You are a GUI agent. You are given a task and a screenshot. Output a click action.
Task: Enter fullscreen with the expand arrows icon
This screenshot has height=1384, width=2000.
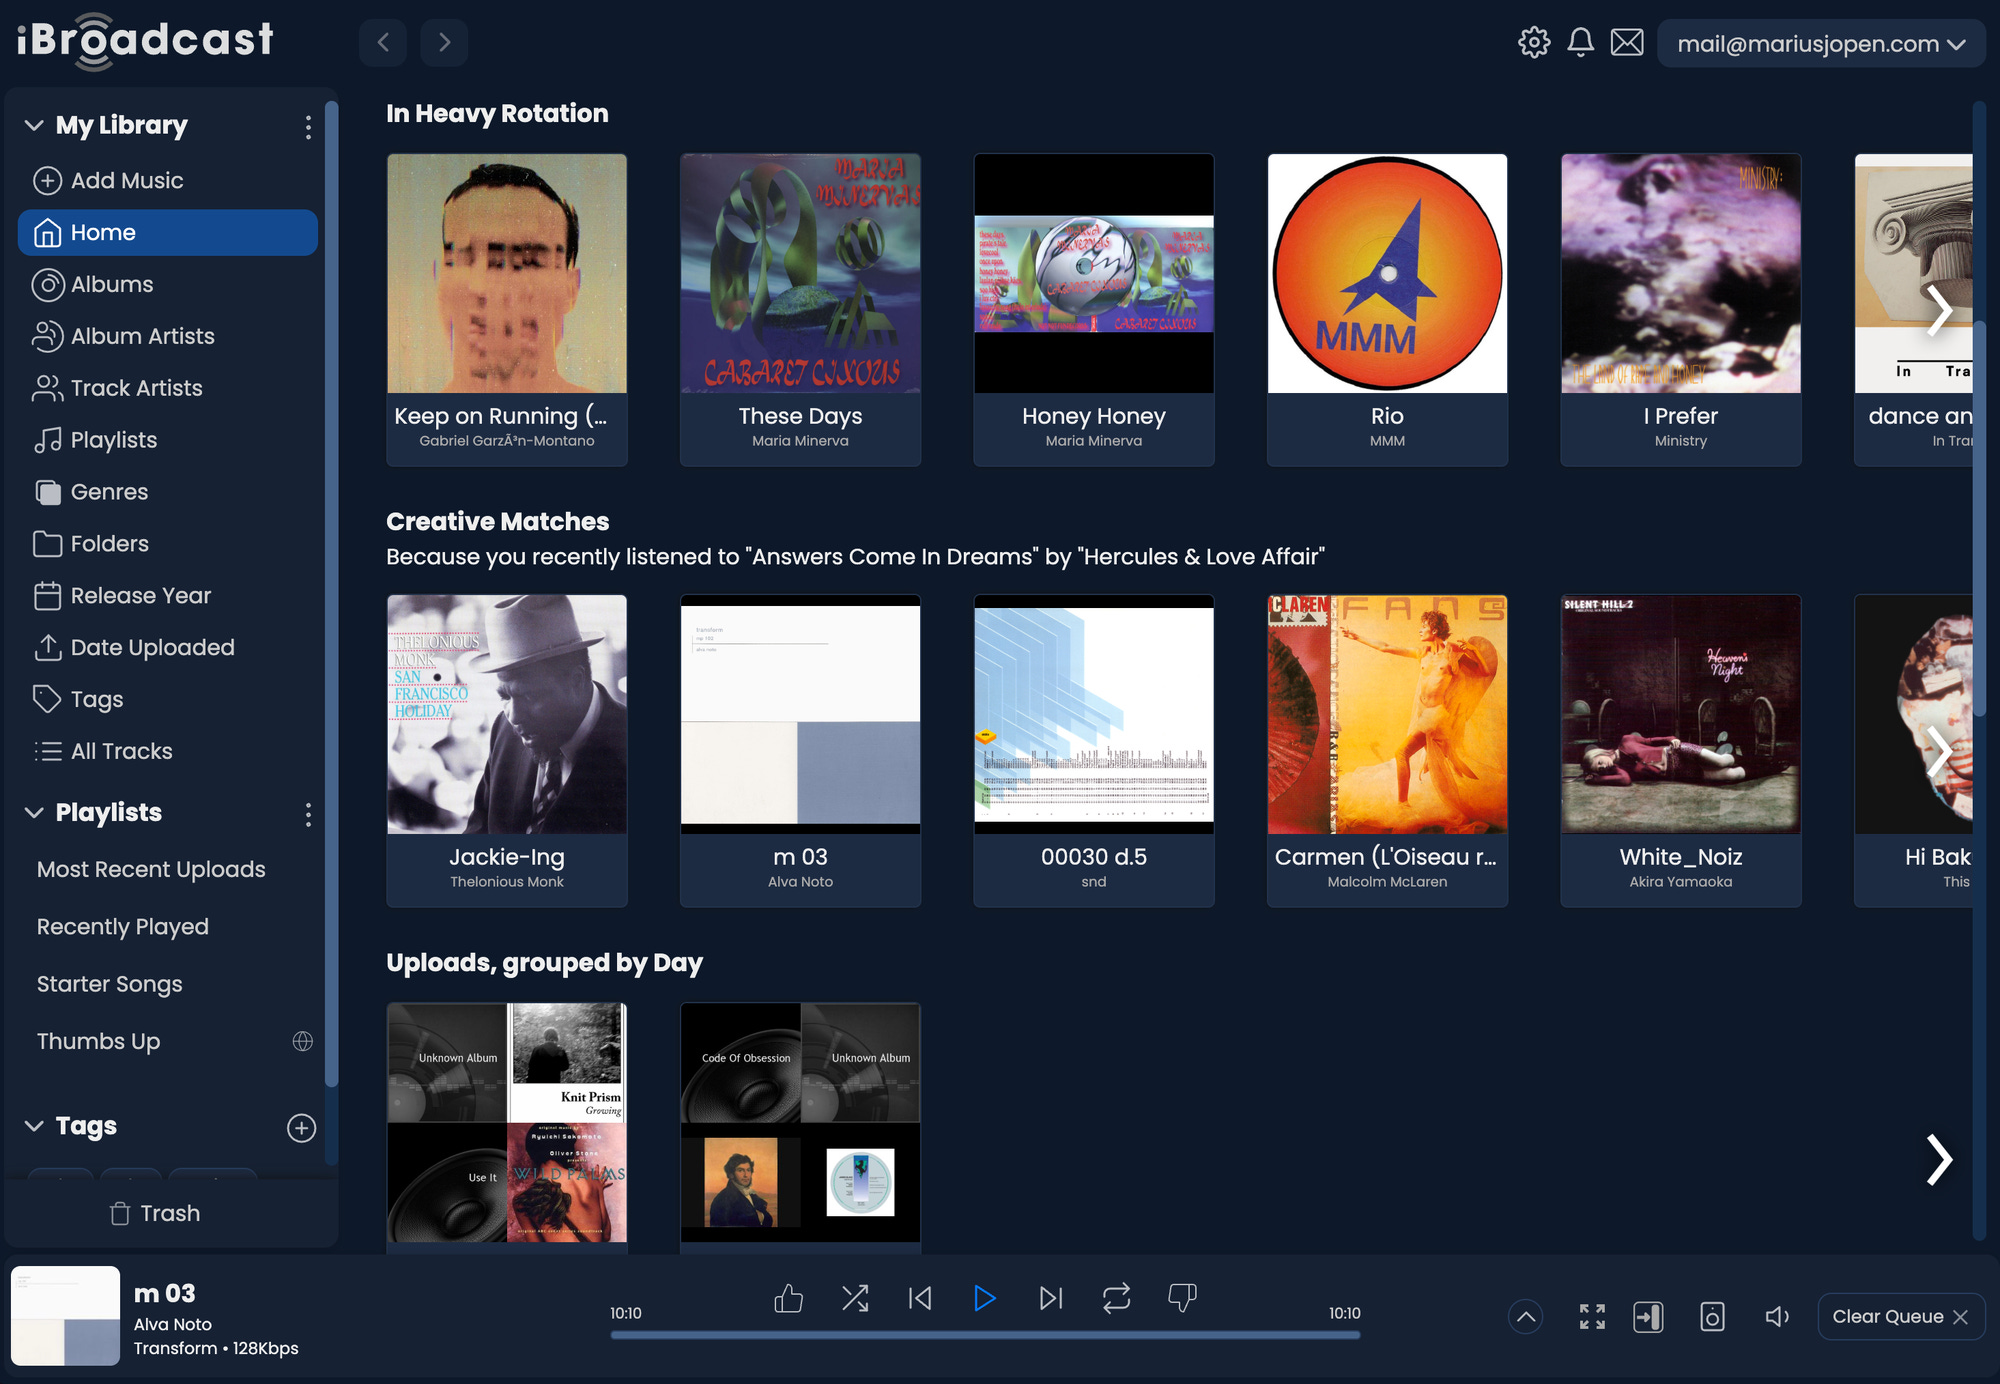[1592, 1317]
